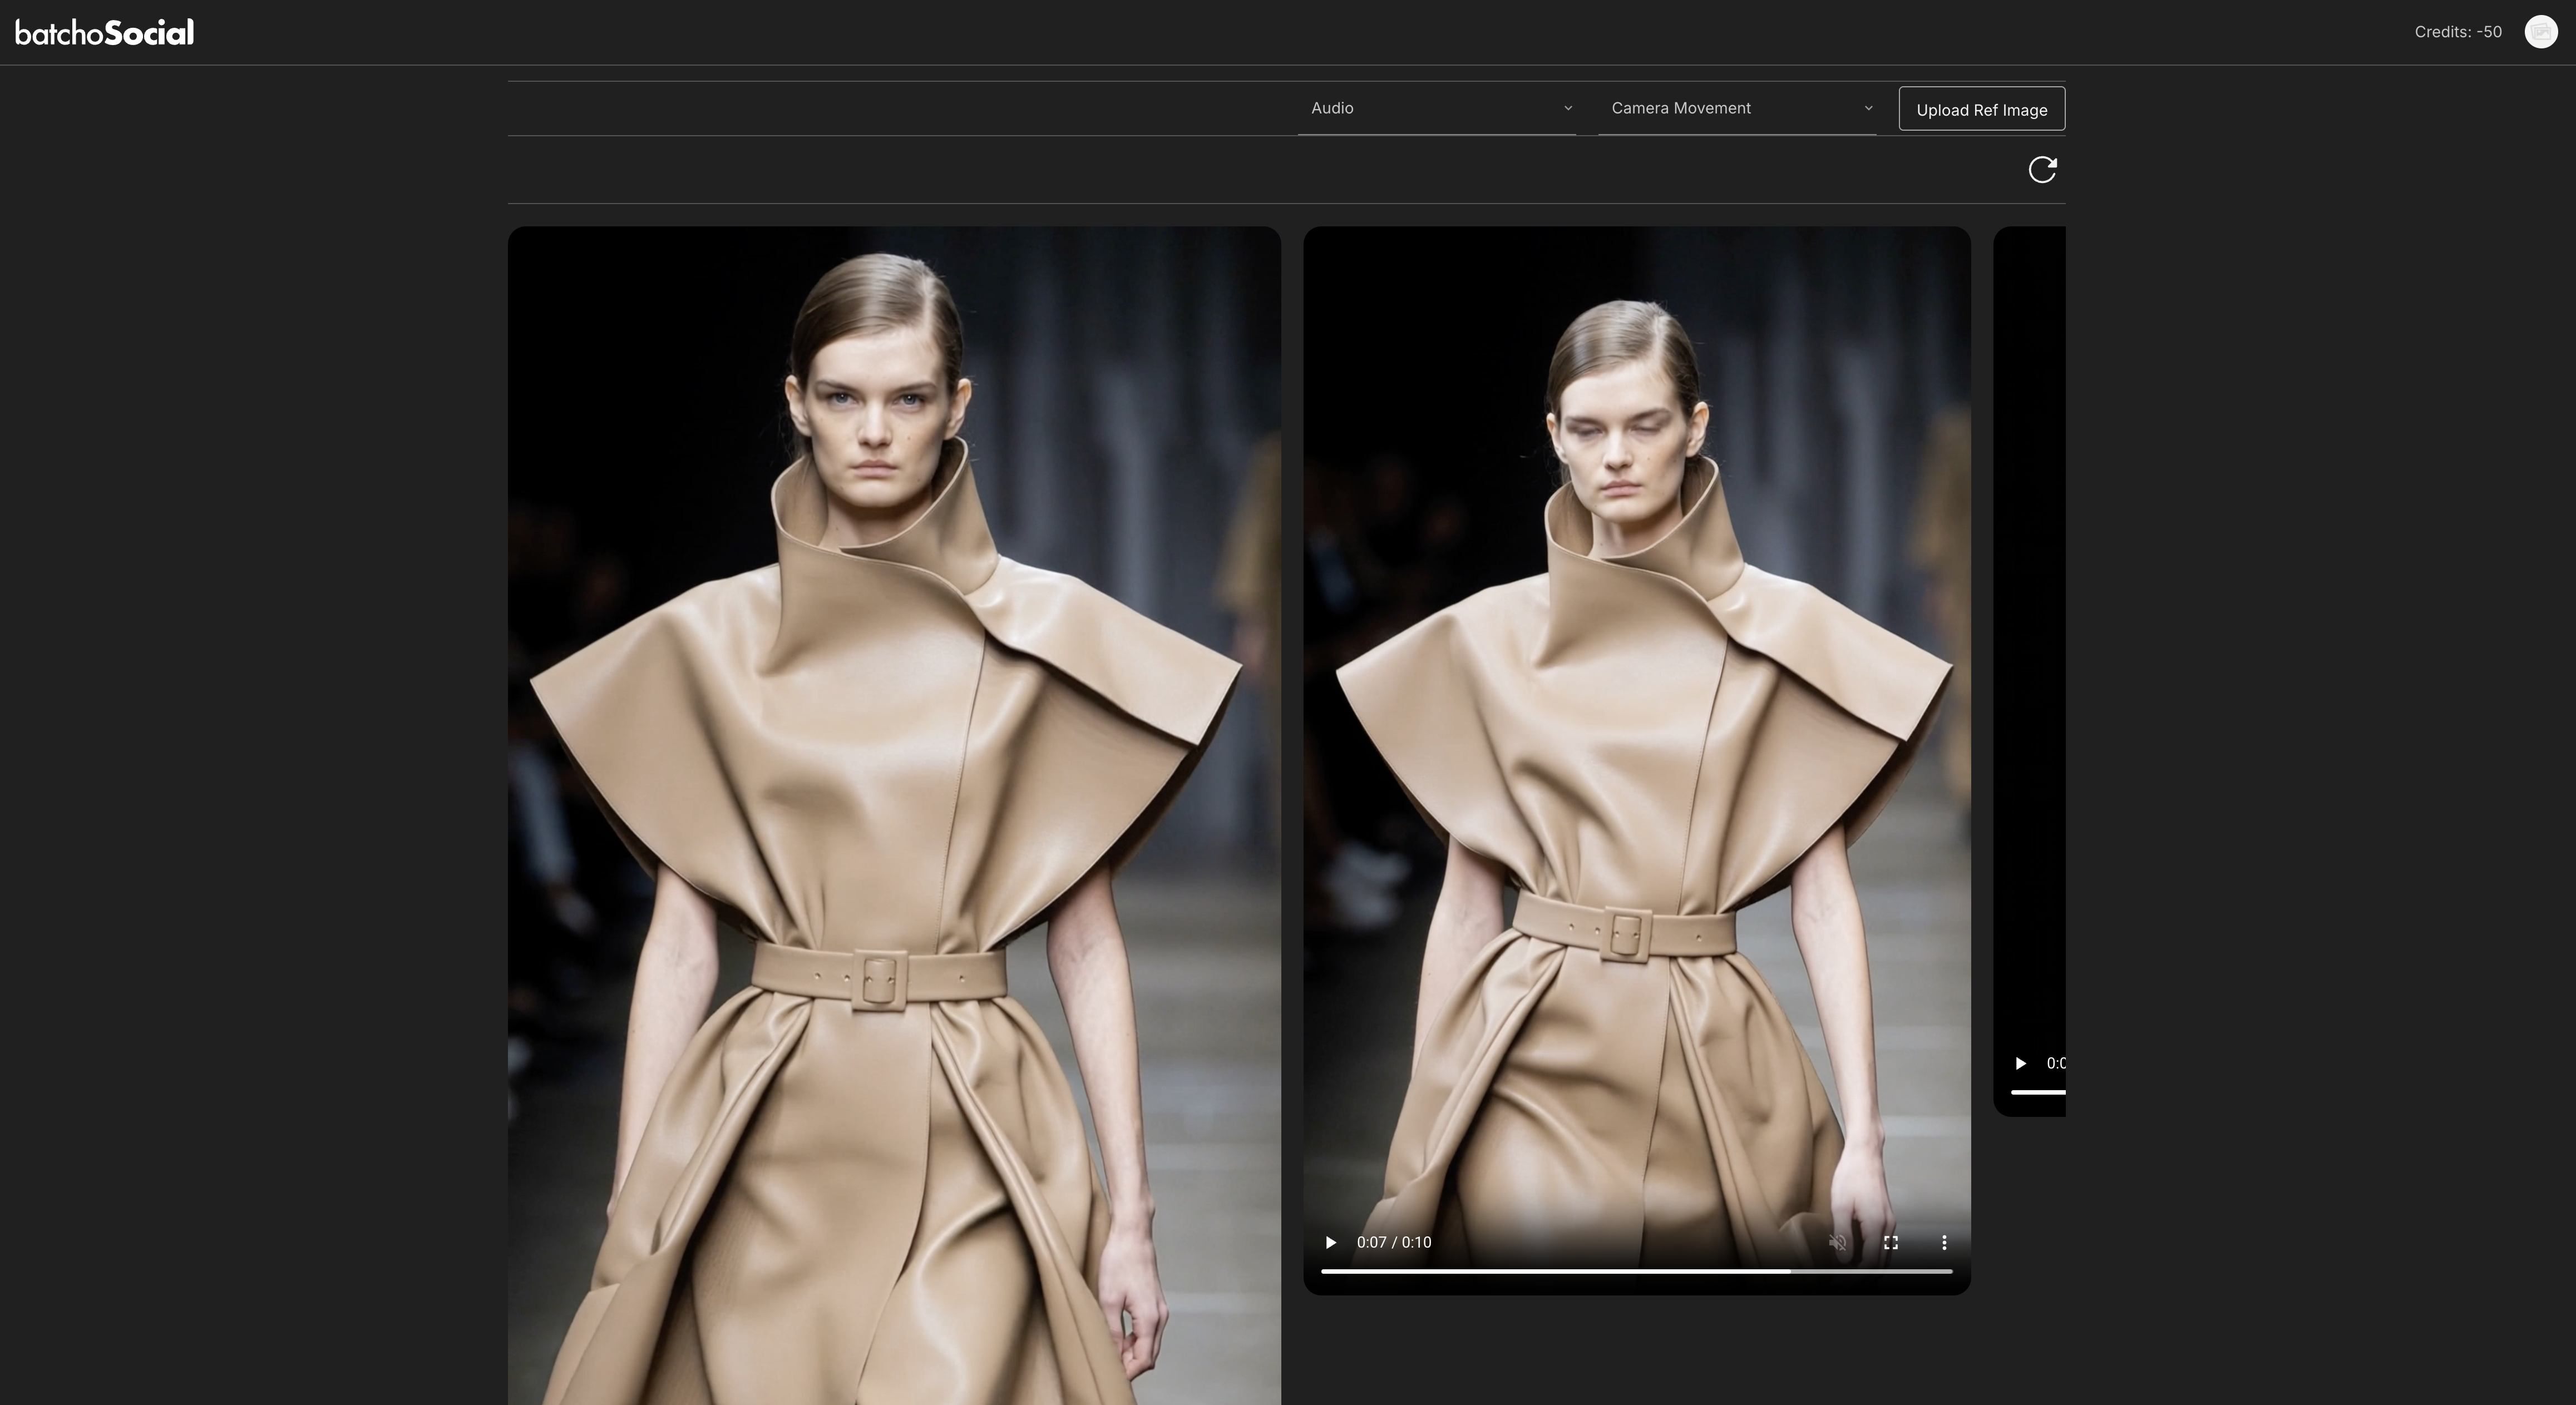Unmute the middle video's audio
The image size is (2576, 1405).
[x=1837, y=1242]
